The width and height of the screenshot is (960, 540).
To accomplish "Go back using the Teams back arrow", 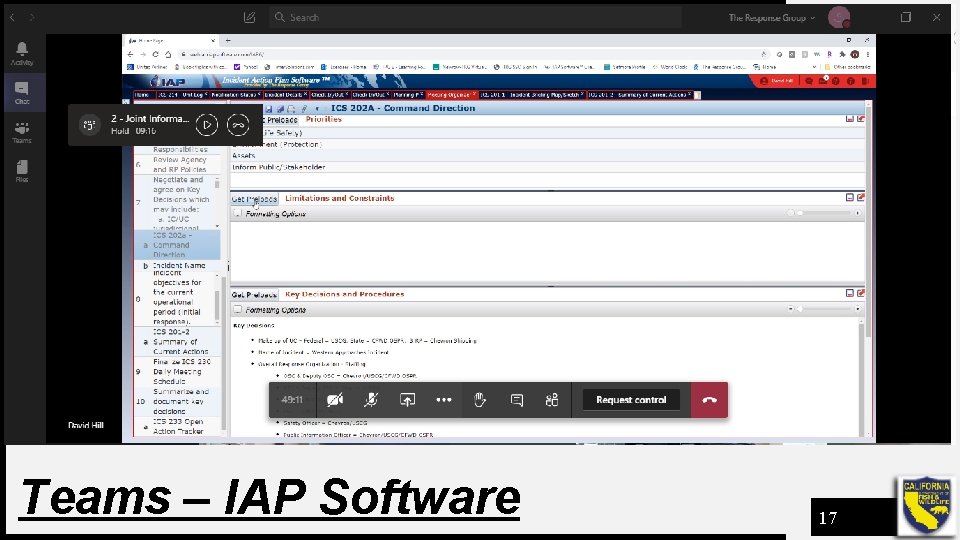I will (x=12, y=17).
